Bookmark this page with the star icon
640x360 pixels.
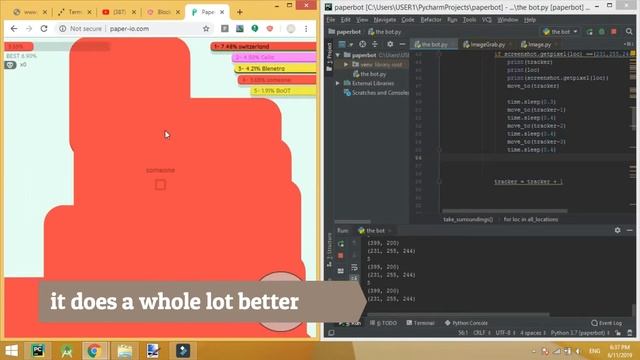point(206,29)
